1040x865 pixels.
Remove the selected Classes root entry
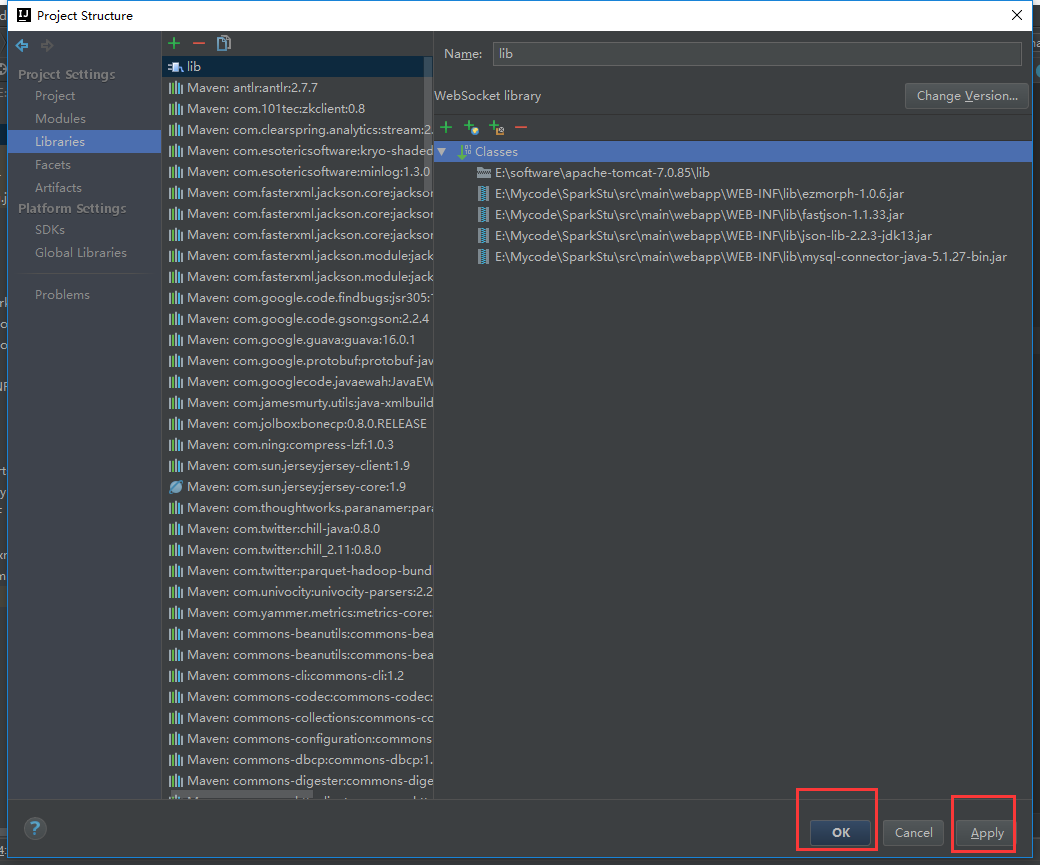(x=521, y=127)
